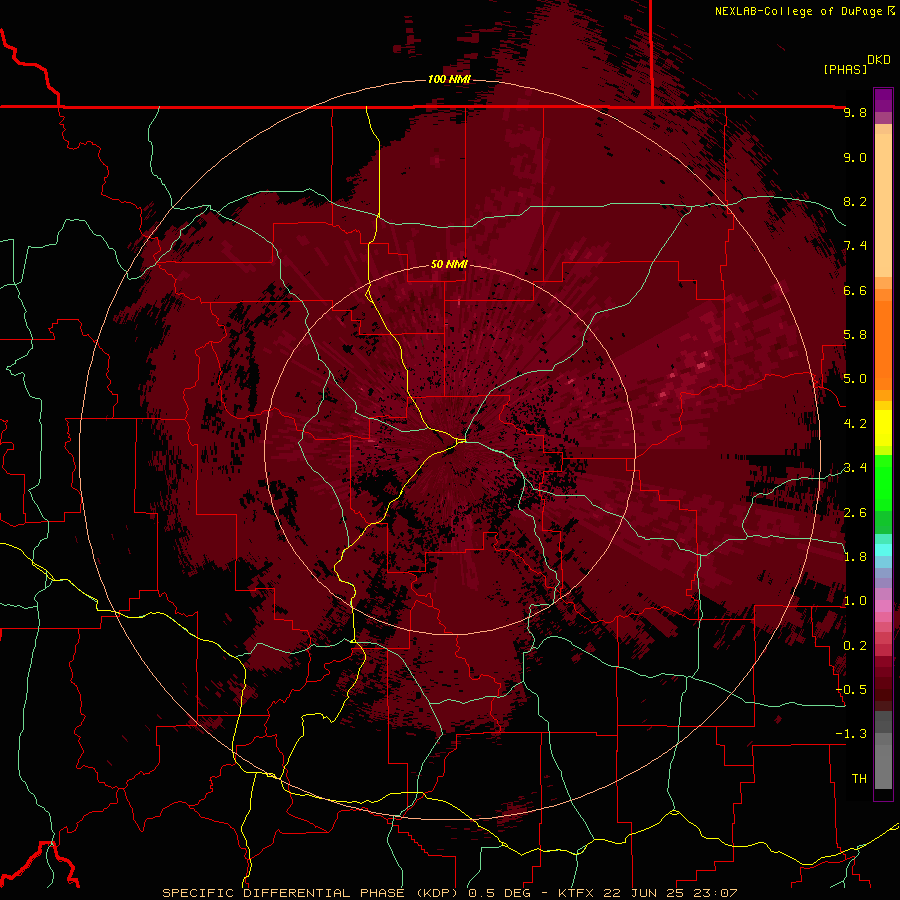900x900 pixels.
Task: Click the 5.0 legend value
Action: click(855, 379)
